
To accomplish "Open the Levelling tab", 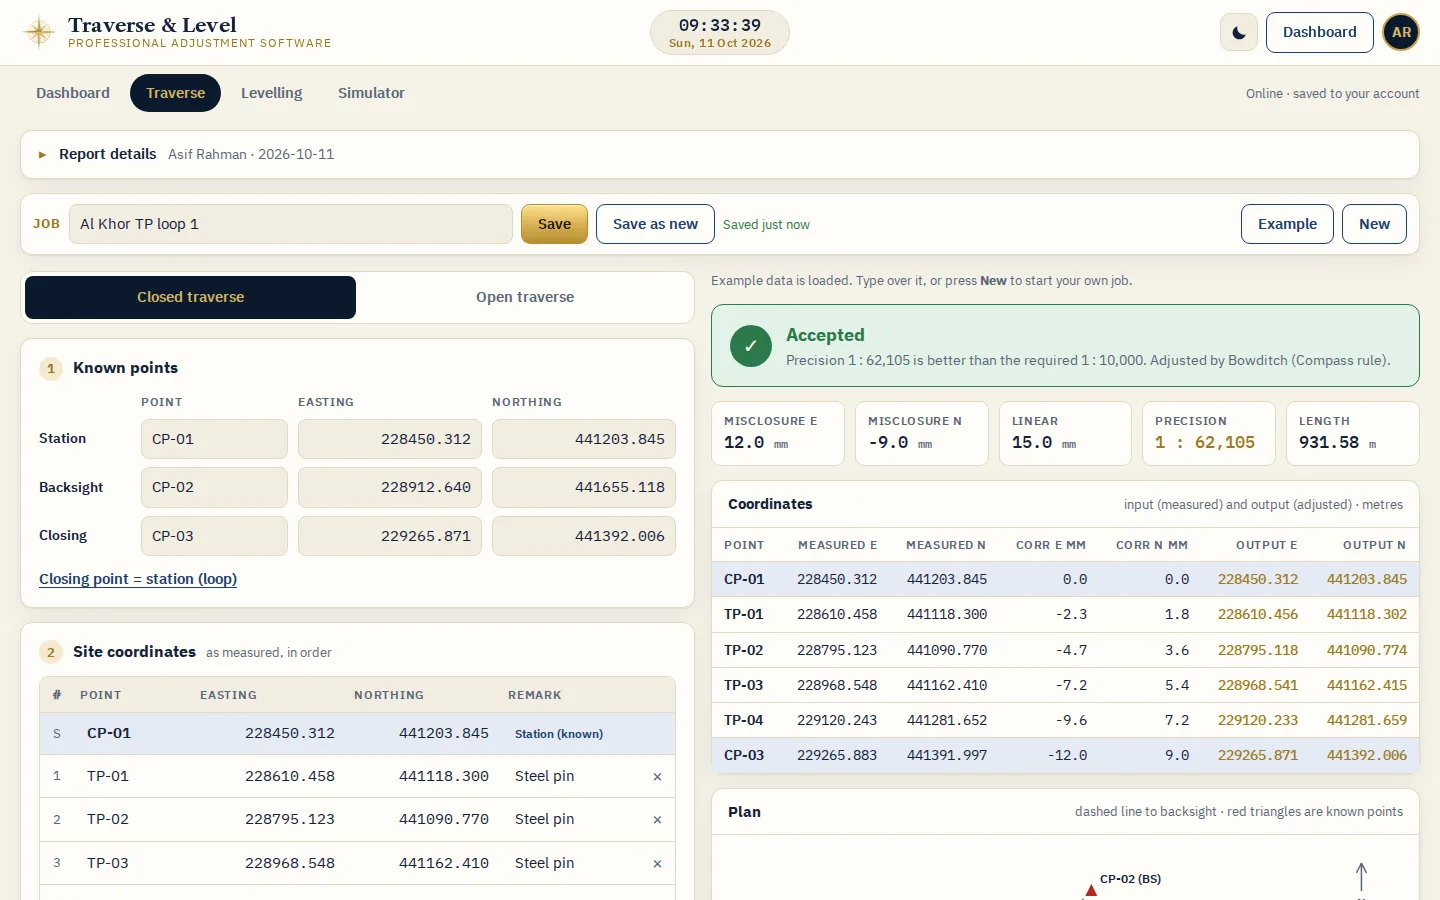I will 271,93.
